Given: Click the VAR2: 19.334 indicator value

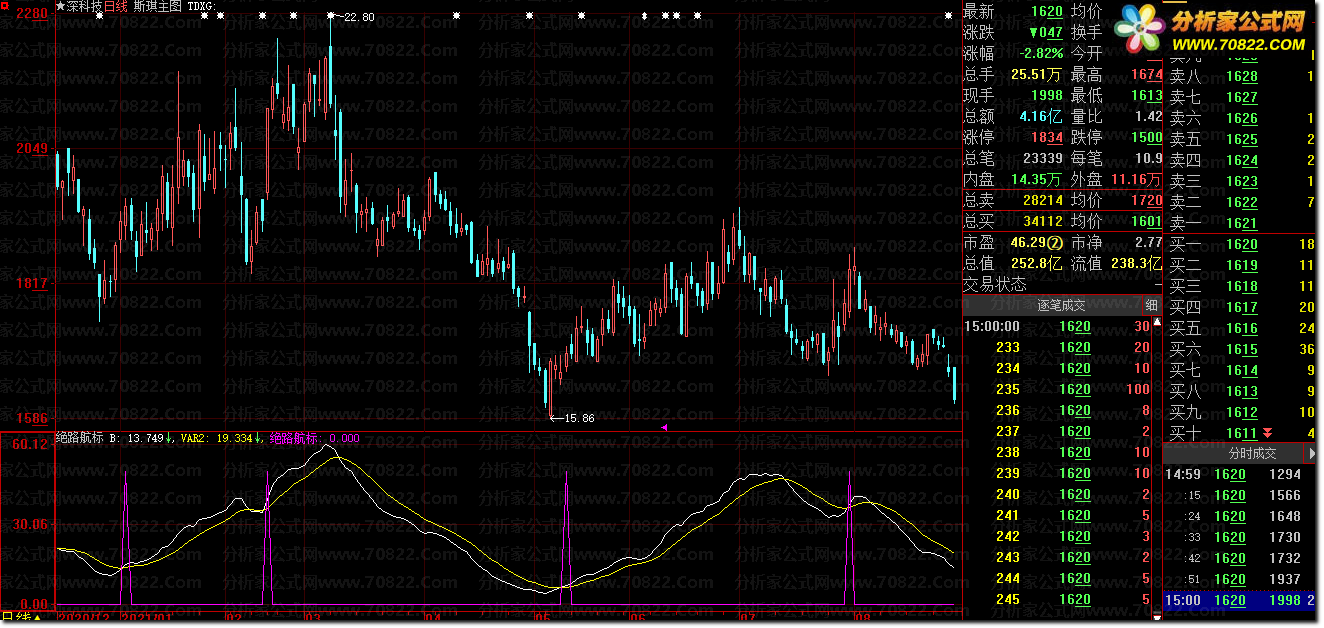Looking at the screenshot, I should click(219, 437).
